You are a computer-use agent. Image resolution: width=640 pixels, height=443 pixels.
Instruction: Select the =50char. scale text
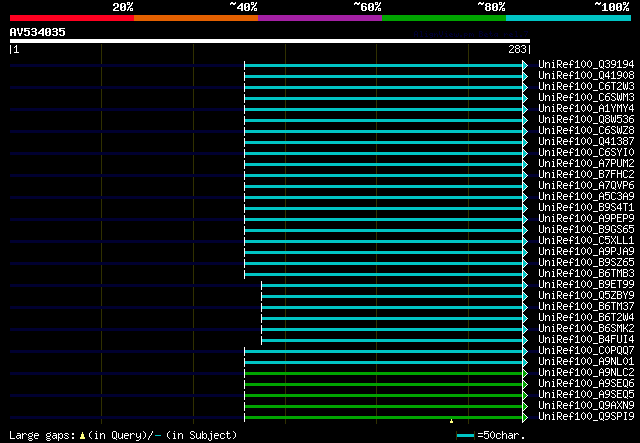tap(501, 435)
